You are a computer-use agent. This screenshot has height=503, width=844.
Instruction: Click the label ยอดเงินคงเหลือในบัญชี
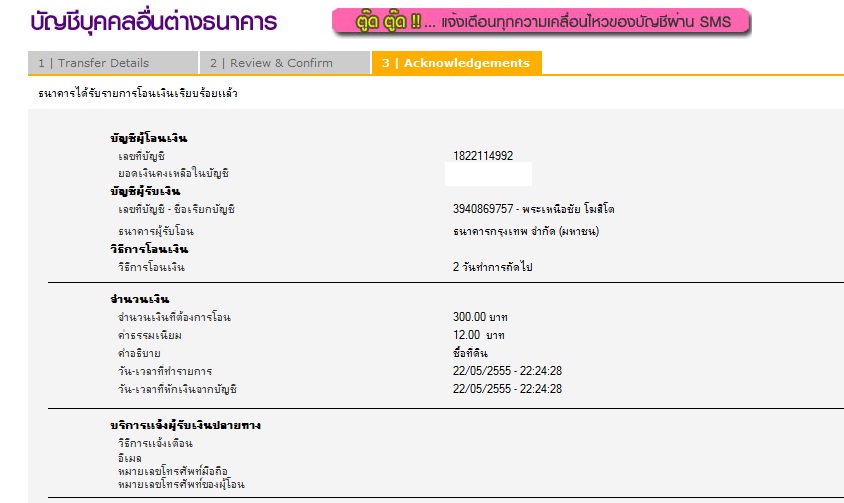coord(173,174)
